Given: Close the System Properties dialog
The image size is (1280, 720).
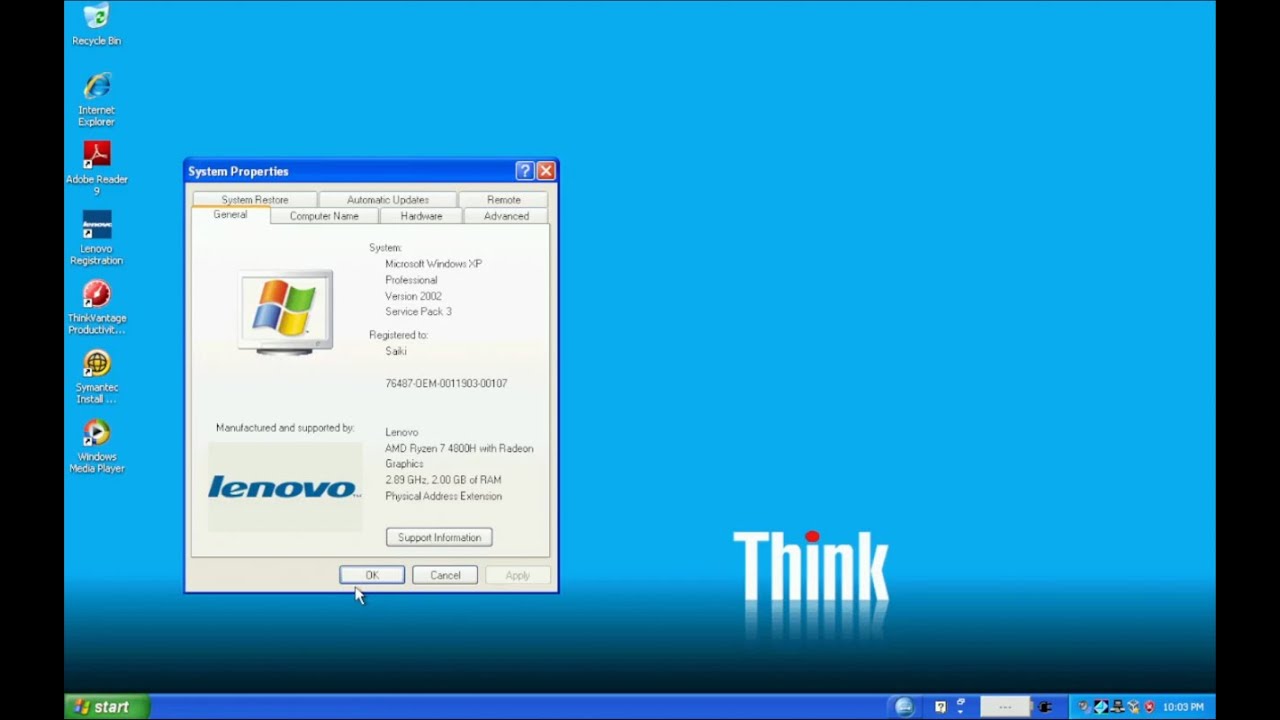Looking at the screenshot, I should click(x=546, y=171).
